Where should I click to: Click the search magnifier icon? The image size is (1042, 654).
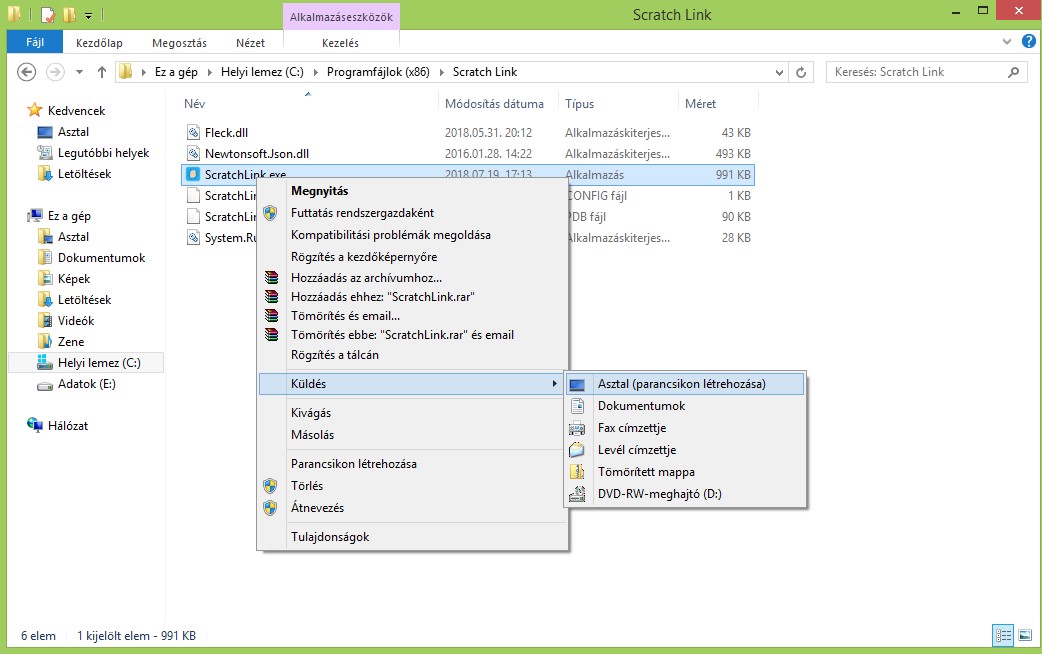1014,72
